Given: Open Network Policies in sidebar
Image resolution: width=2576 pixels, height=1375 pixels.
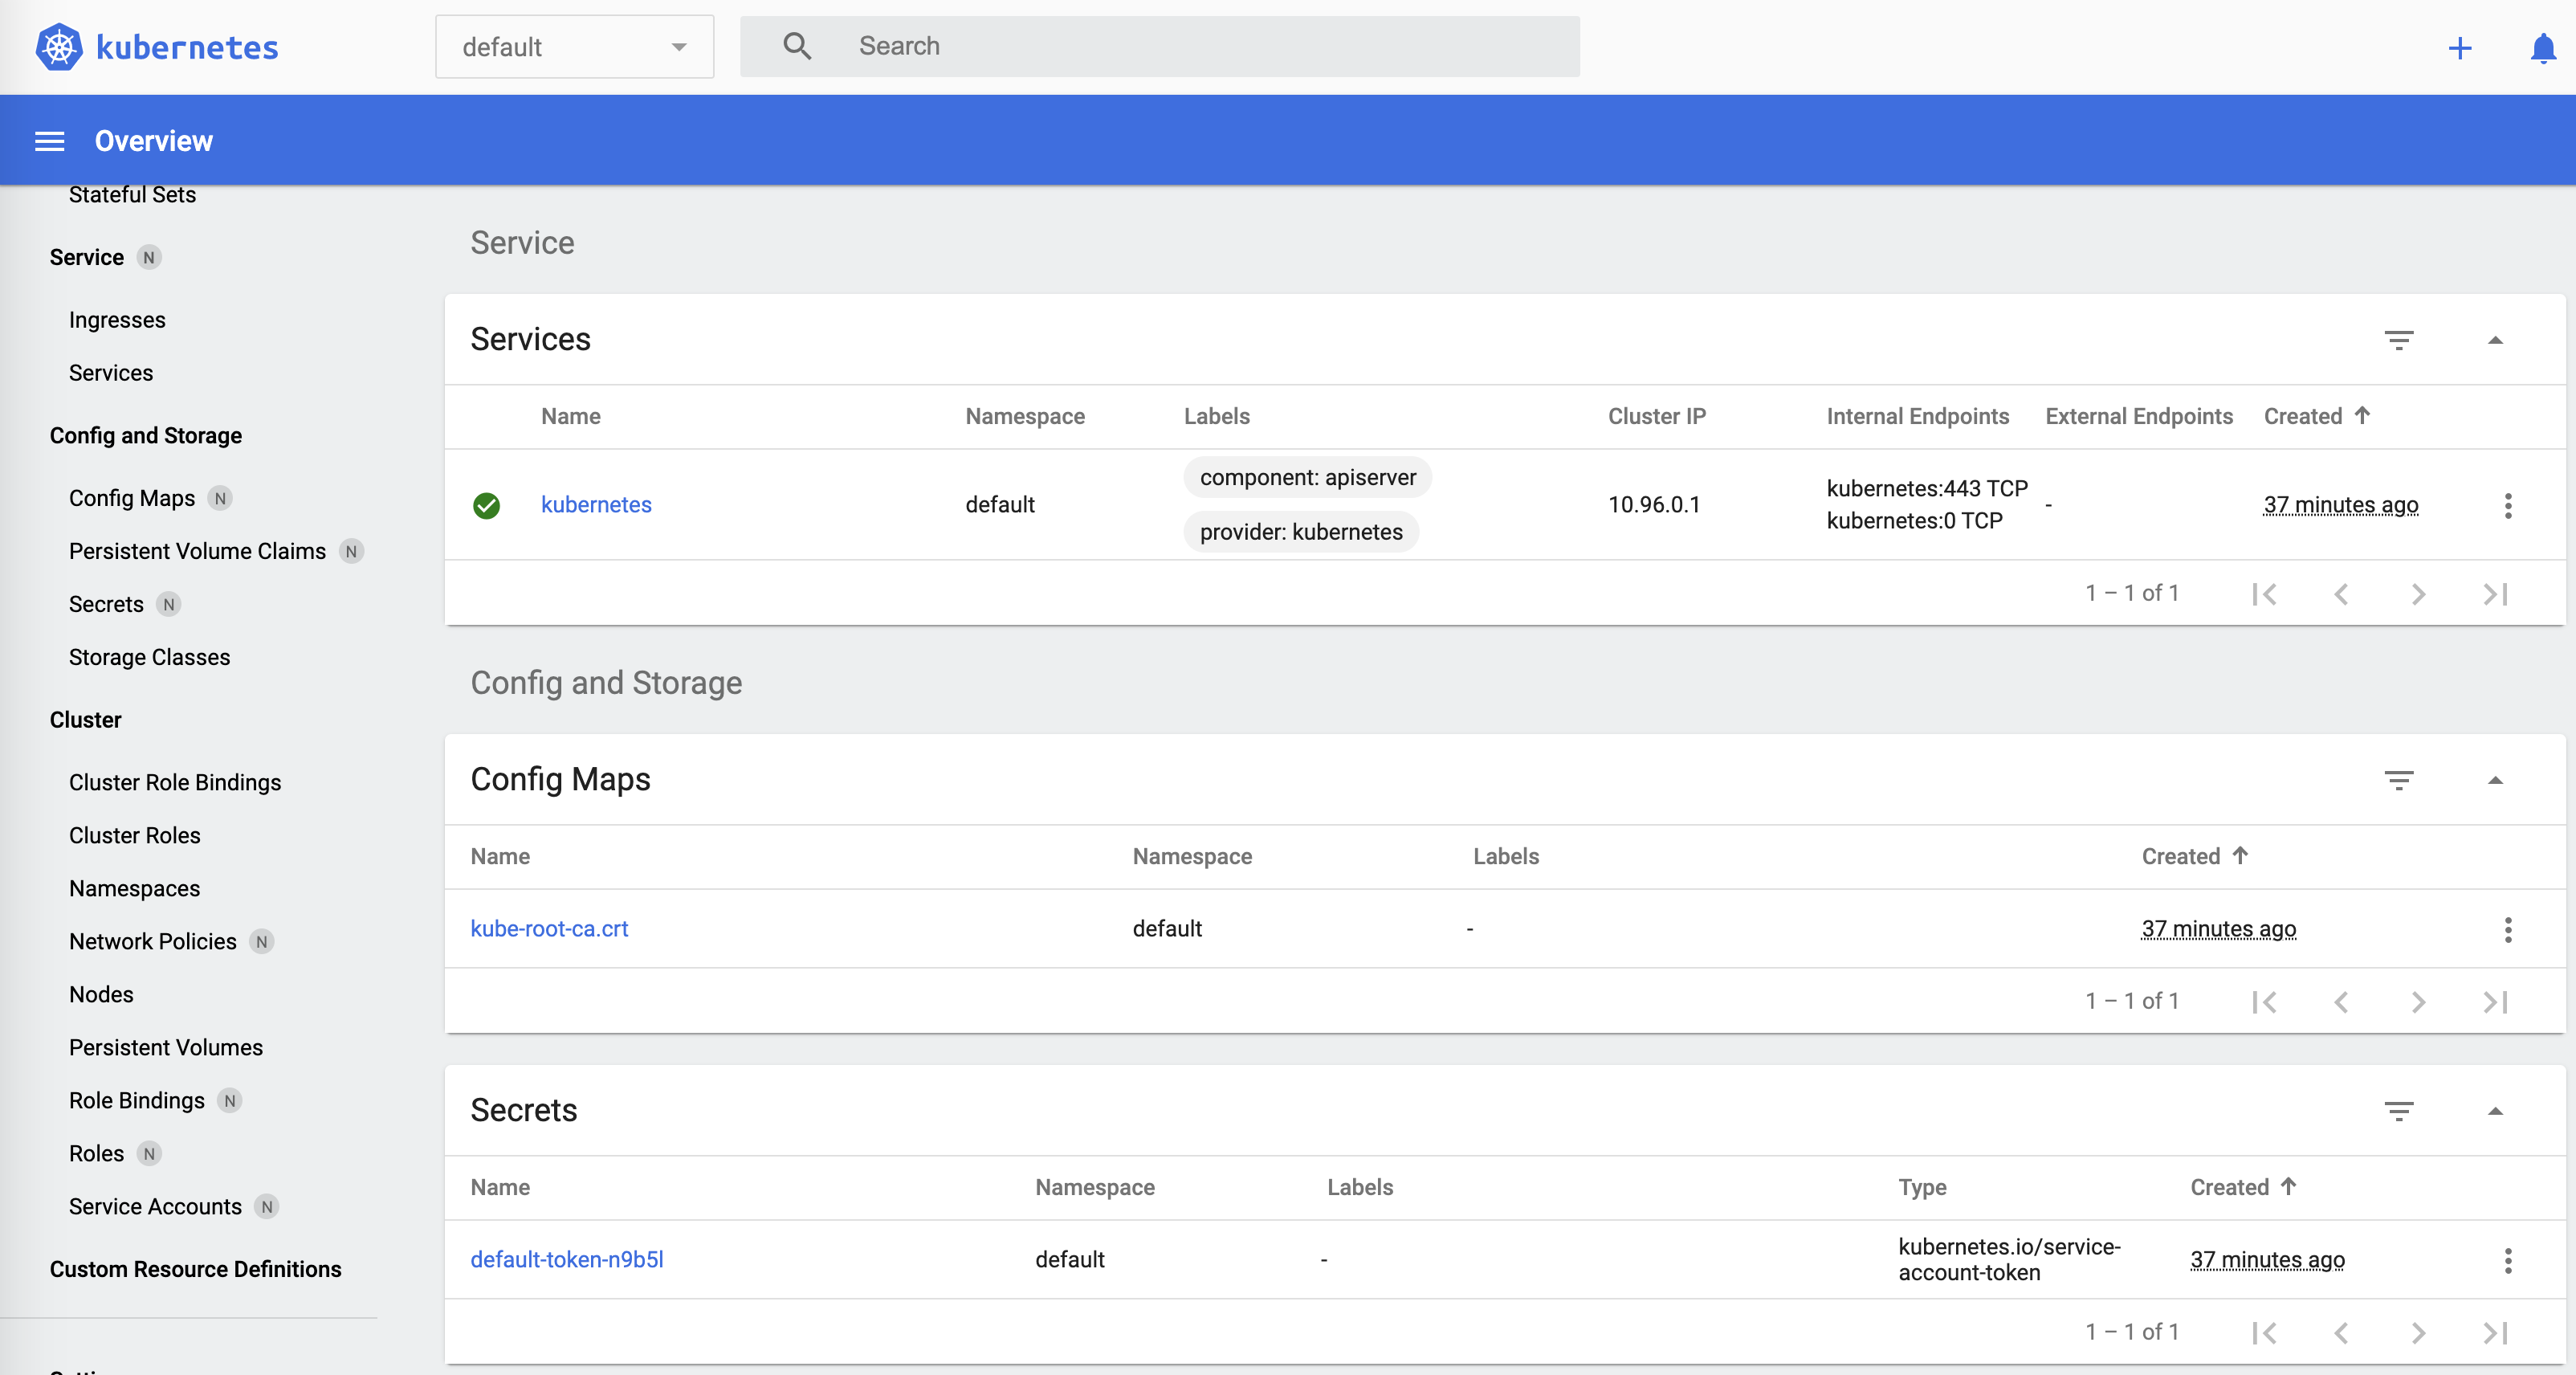Looking at the screenshot, I should [153, 941].
